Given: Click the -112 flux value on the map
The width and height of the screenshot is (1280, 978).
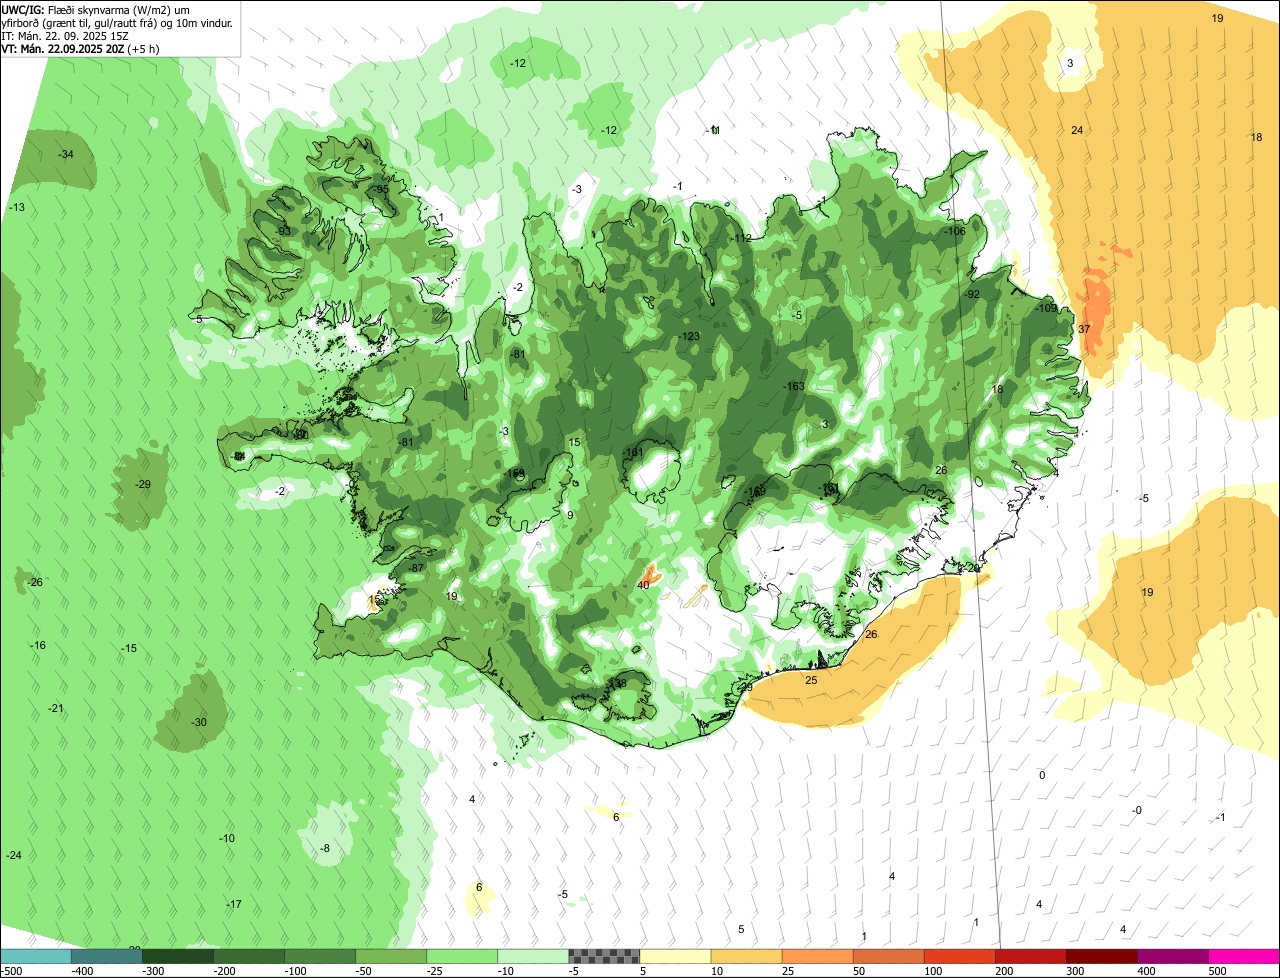Looking at the screenshot, I should coord(741,238).
